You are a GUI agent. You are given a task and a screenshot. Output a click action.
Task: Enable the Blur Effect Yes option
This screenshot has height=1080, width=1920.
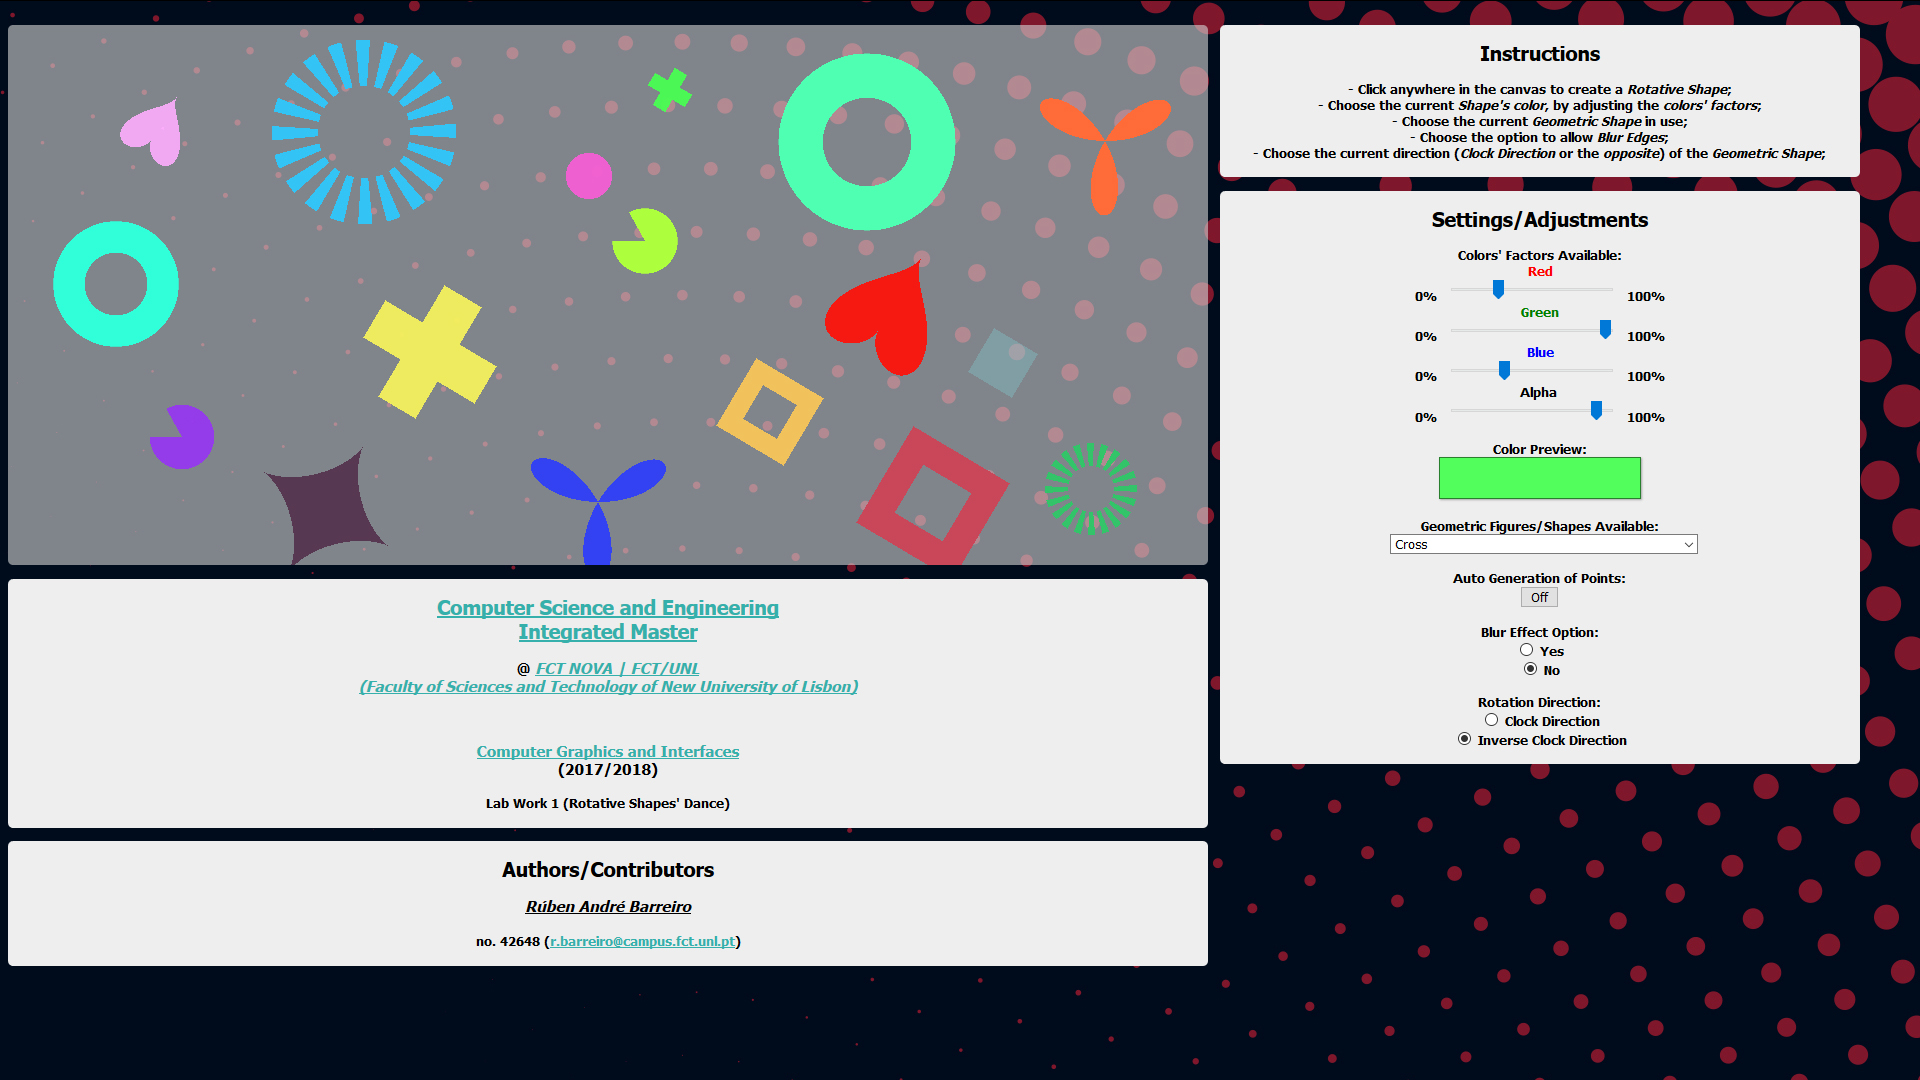1526,650
